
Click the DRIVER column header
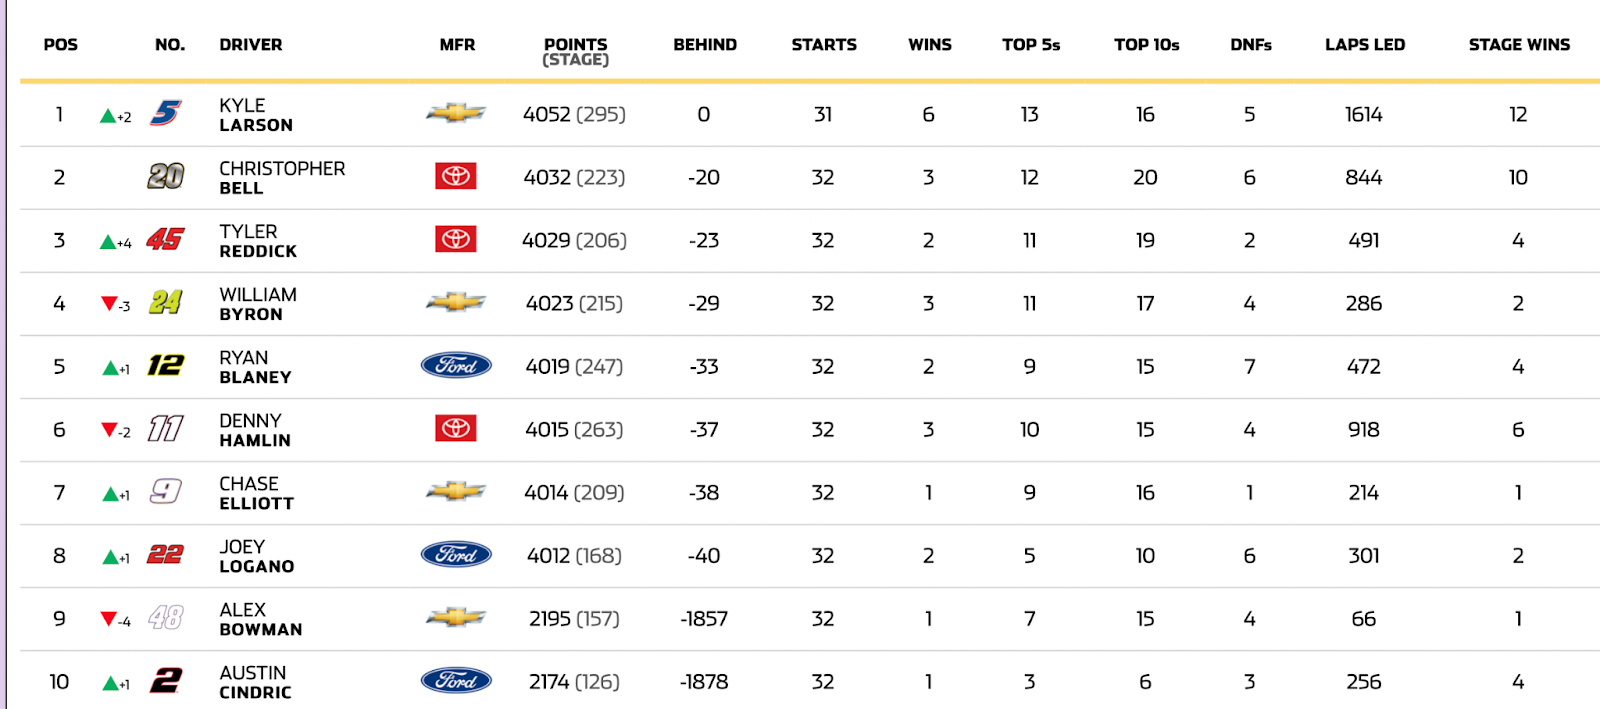click(251, 45)
